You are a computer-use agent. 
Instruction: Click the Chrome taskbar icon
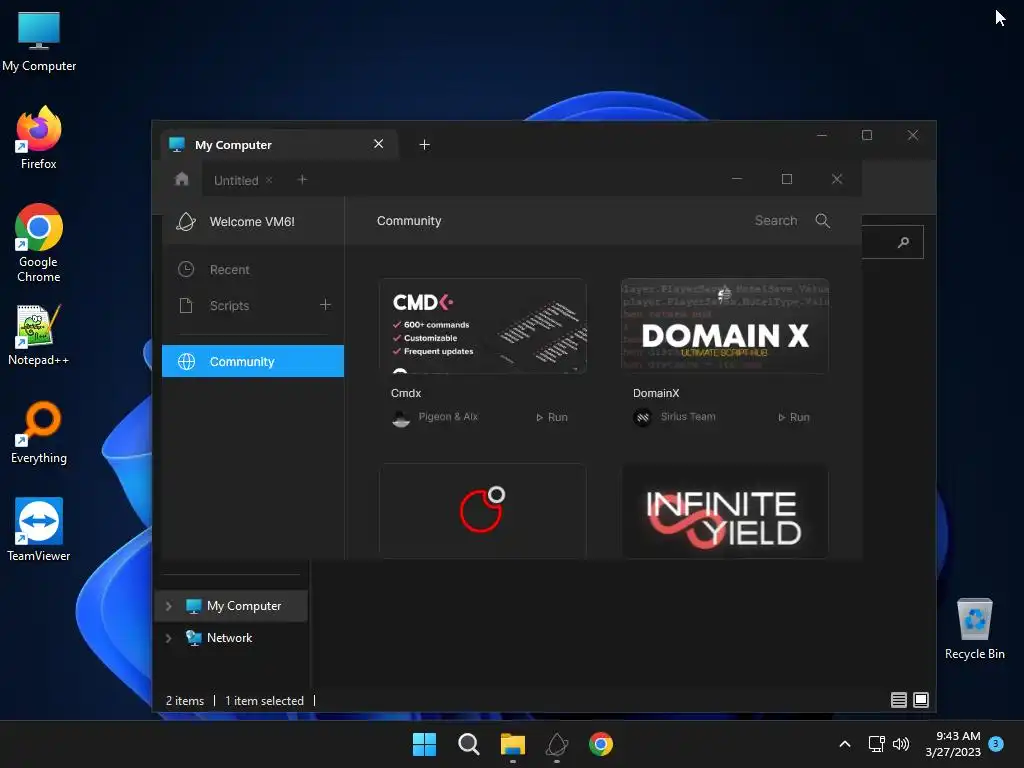tap(601, 744)
